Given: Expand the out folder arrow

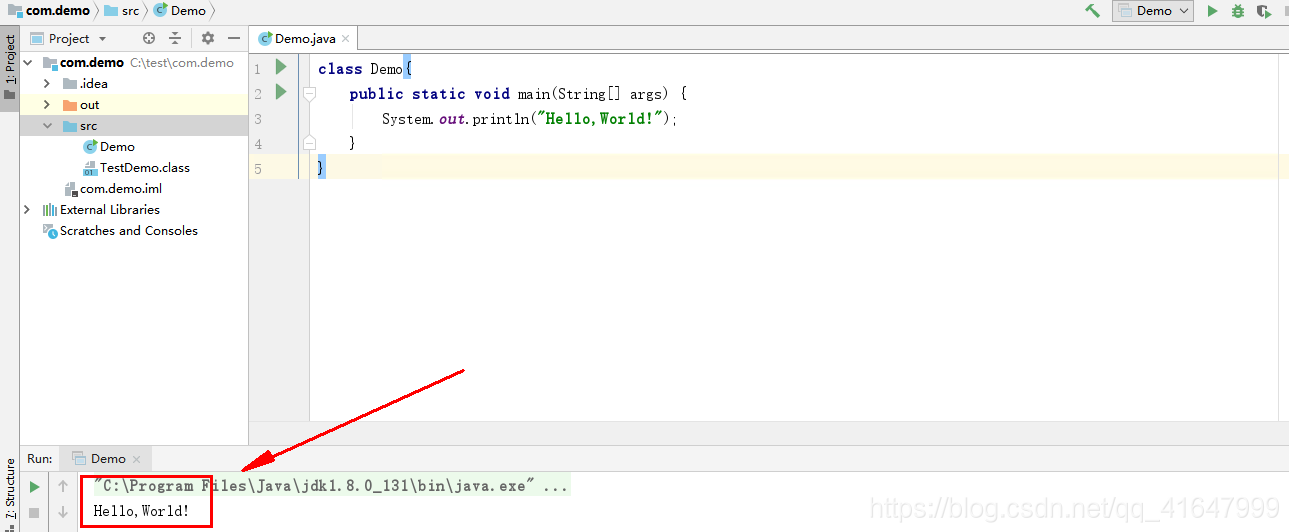Looking at the screenshot, I should tap(47, 105).
